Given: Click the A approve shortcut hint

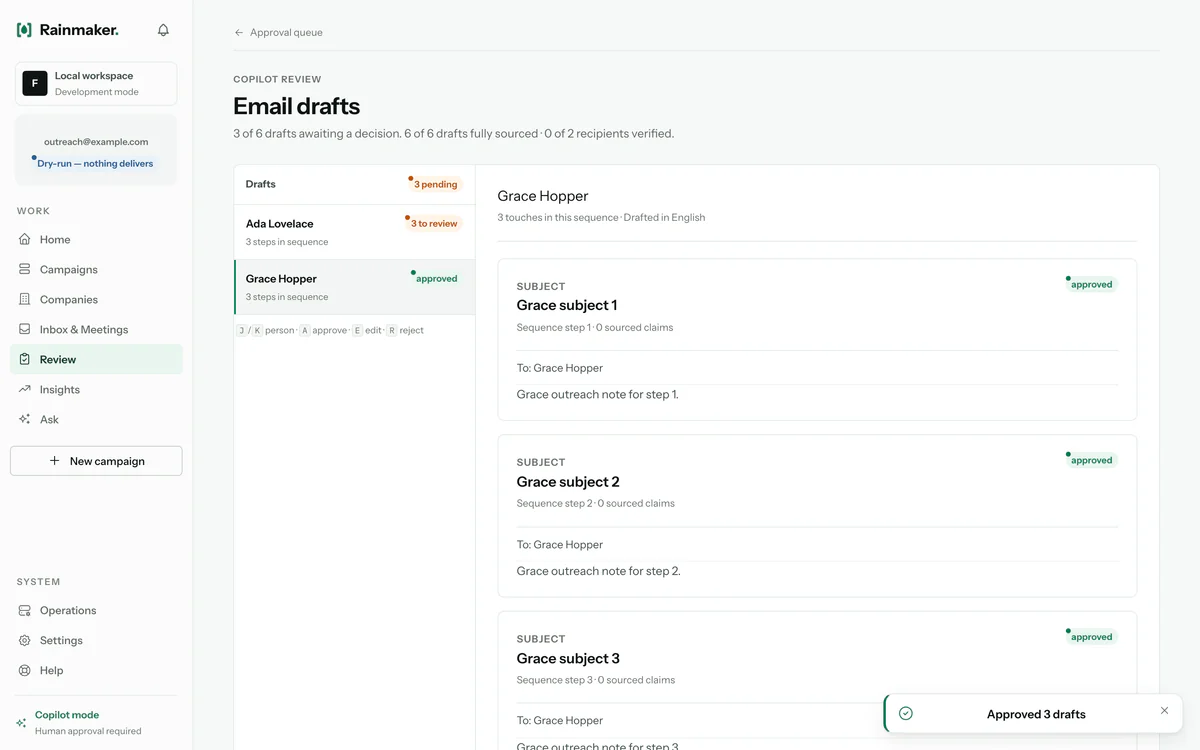Looking at the screenshot, I should [323, 330].
